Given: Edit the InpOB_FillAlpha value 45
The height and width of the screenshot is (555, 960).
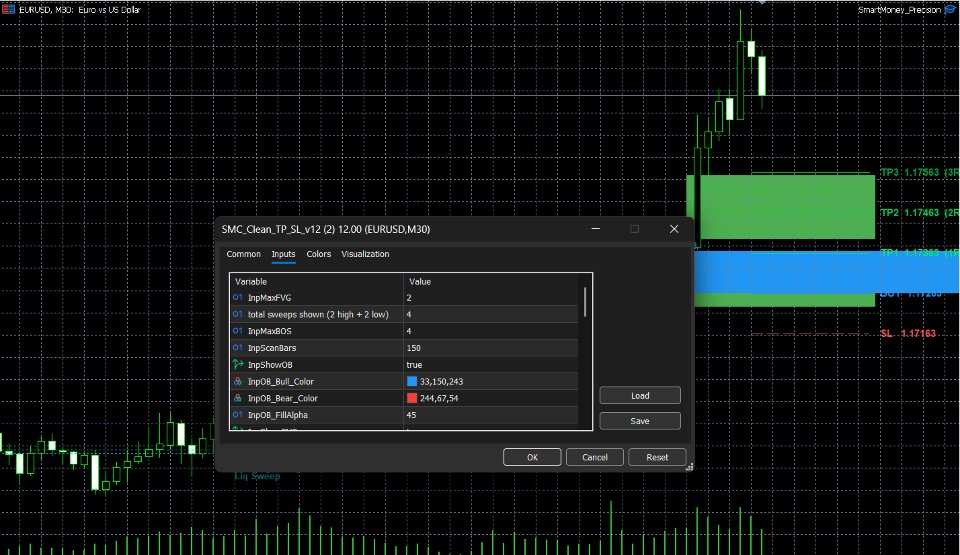Looking at the screenshot, I should (490, 415).
